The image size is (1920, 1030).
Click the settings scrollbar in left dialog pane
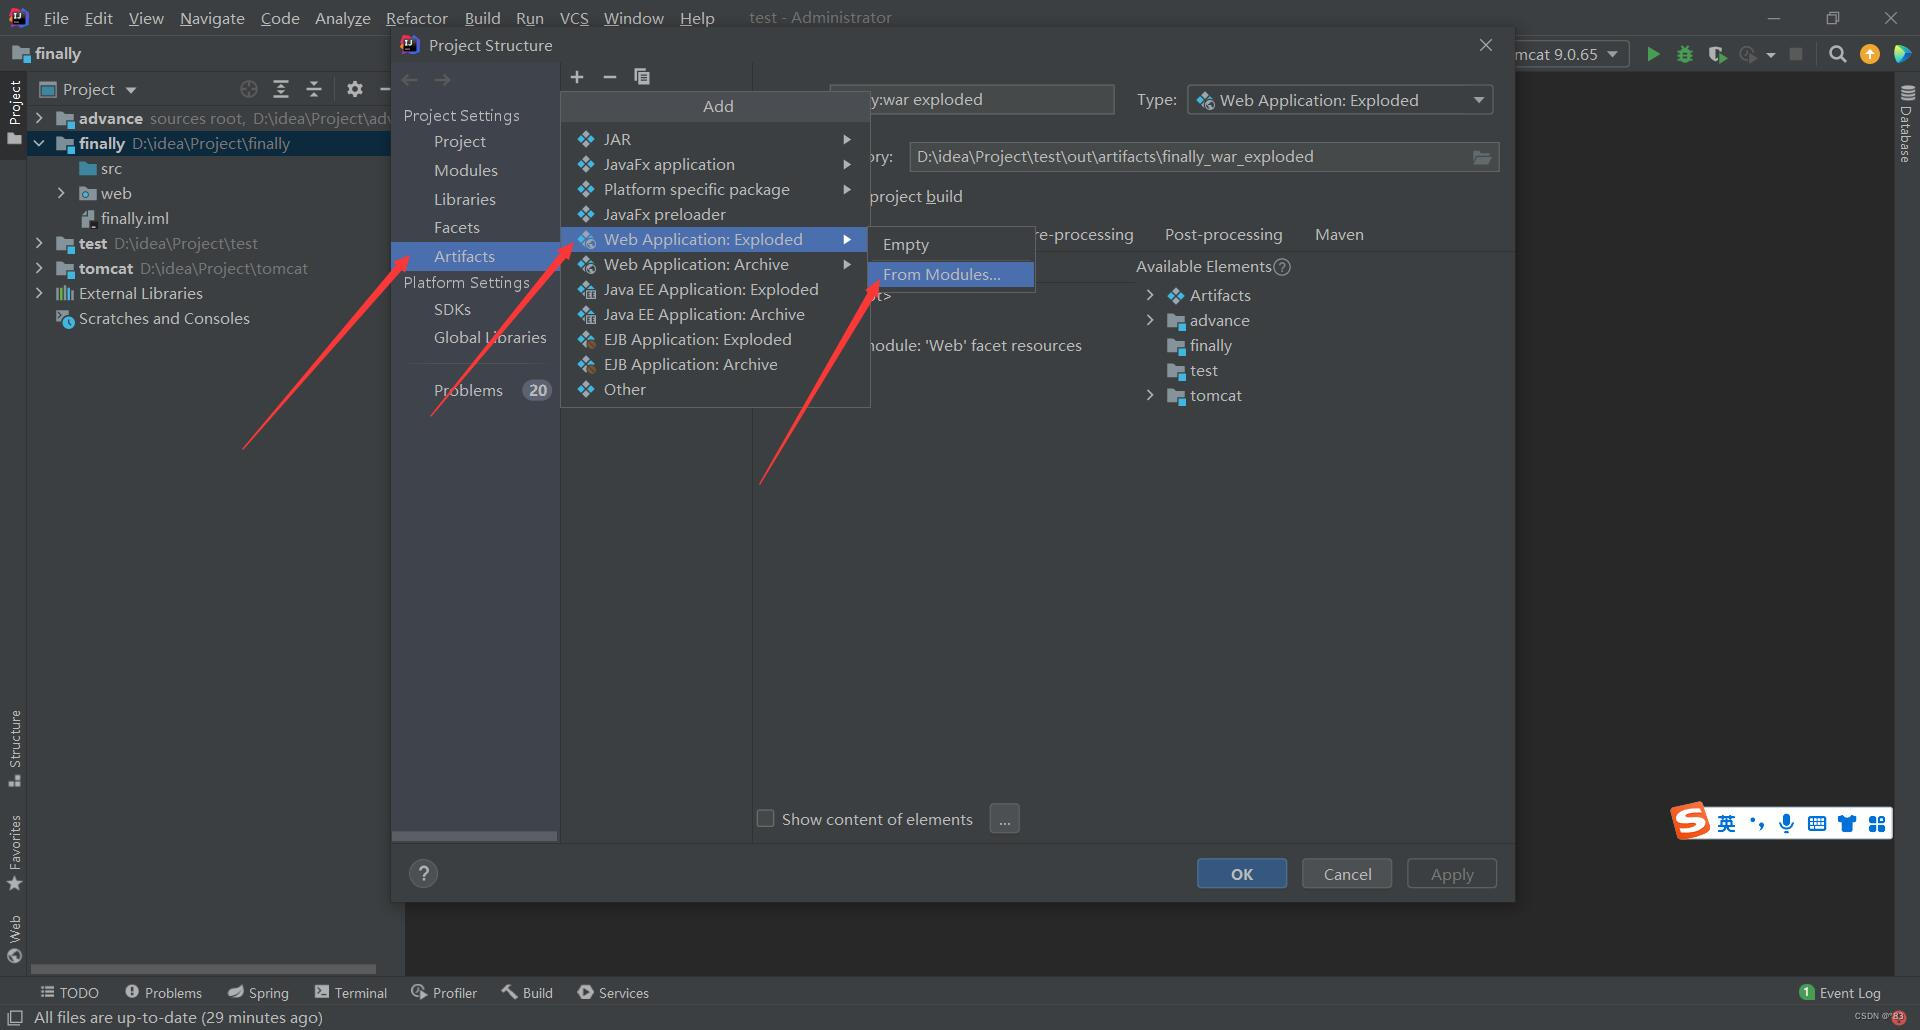(475, 836)
